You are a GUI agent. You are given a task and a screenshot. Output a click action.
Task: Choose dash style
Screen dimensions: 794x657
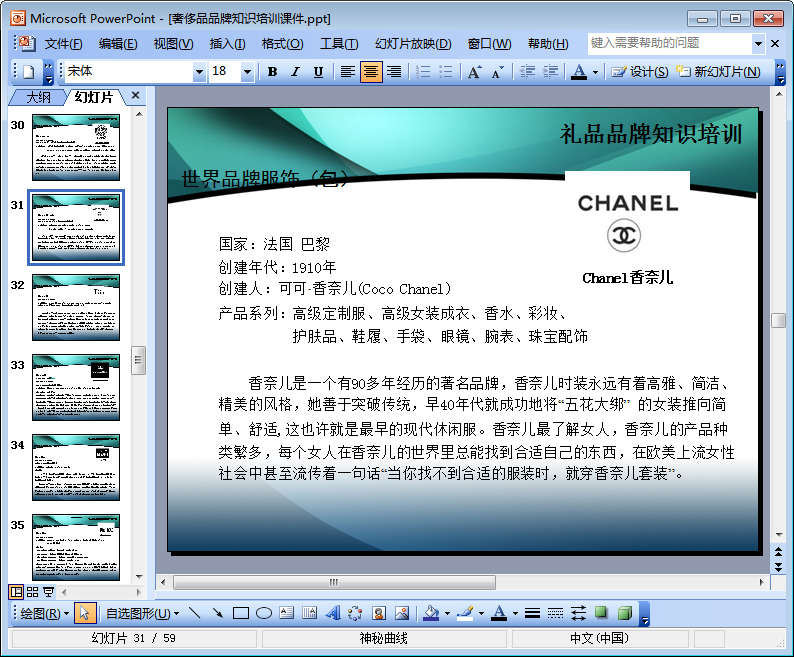(555, 613)
